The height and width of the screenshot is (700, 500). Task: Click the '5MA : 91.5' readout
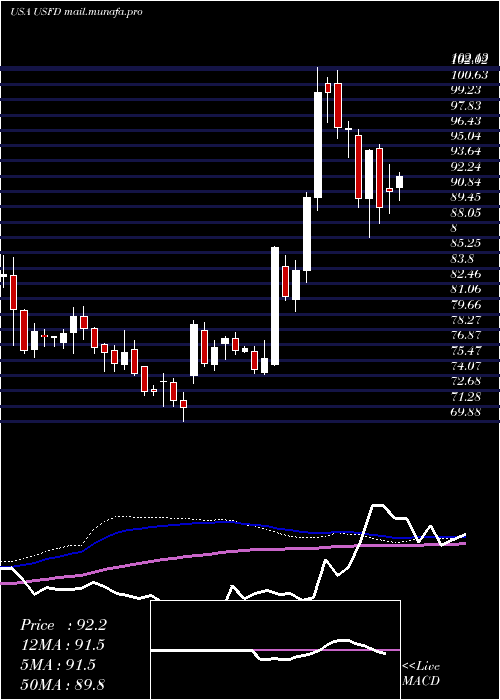coord(58,665)
